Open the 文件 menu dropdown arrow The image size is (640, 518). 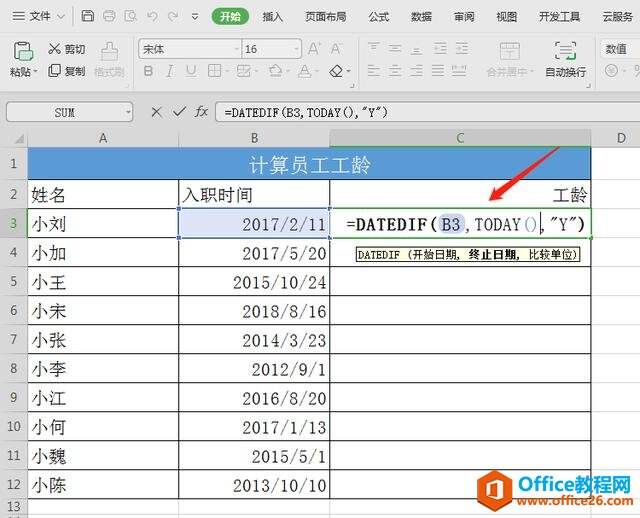[x=61, y=16]
